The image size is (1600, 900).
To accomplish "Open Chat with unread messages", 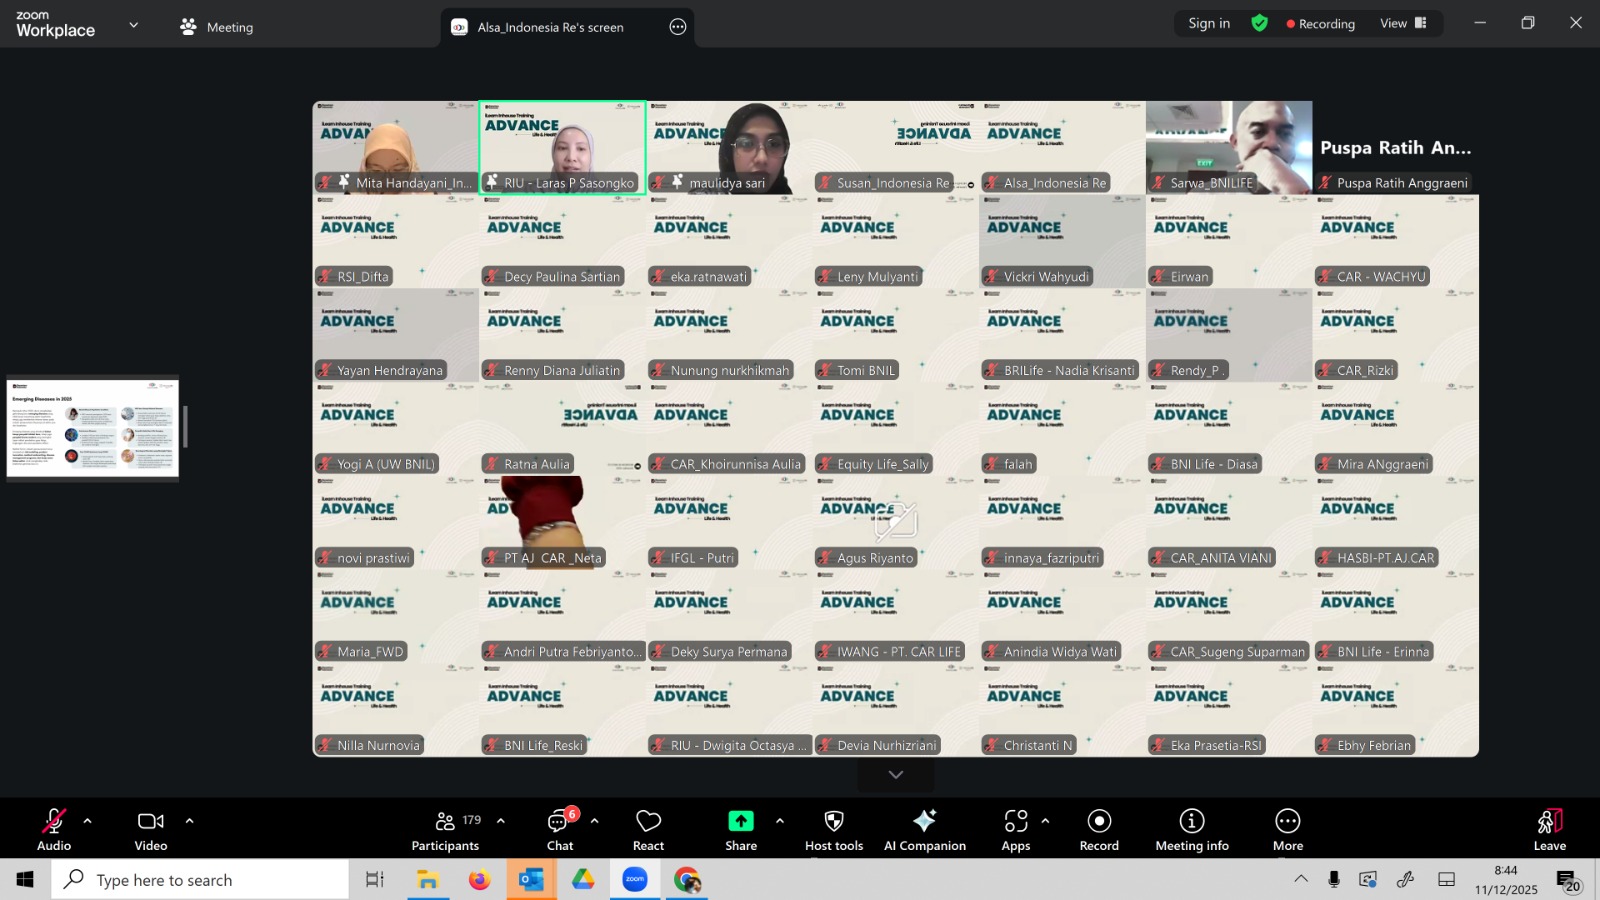I will pos(559,829).
